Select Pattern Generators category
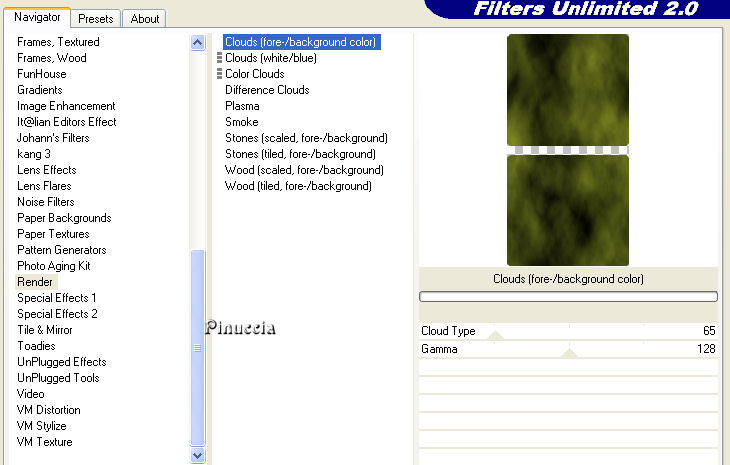 (61, 249)
